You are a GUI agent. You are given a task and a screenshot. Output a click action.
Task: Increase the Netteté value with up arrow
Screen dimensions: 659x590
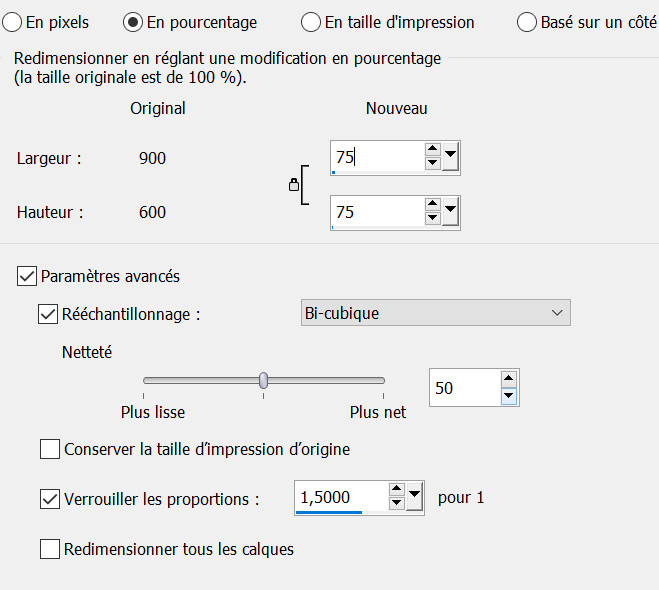coord(509,379)
